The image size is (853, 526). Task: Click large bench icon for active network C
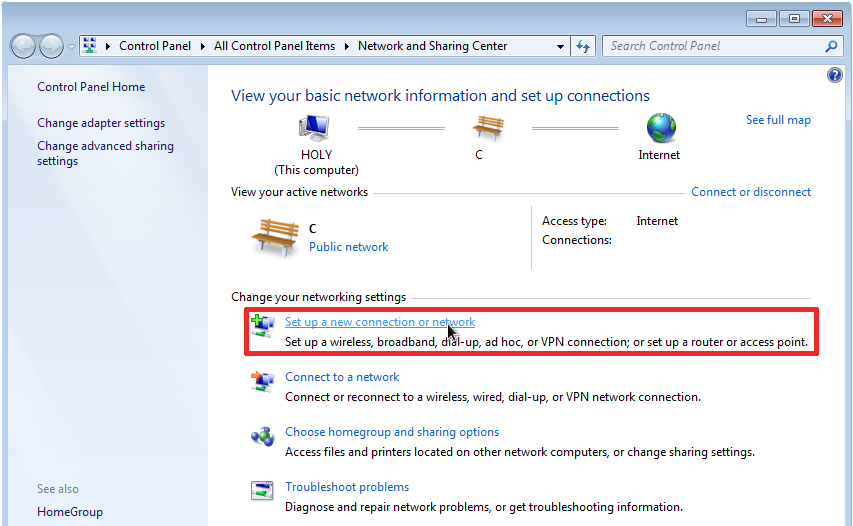[275, 237]
